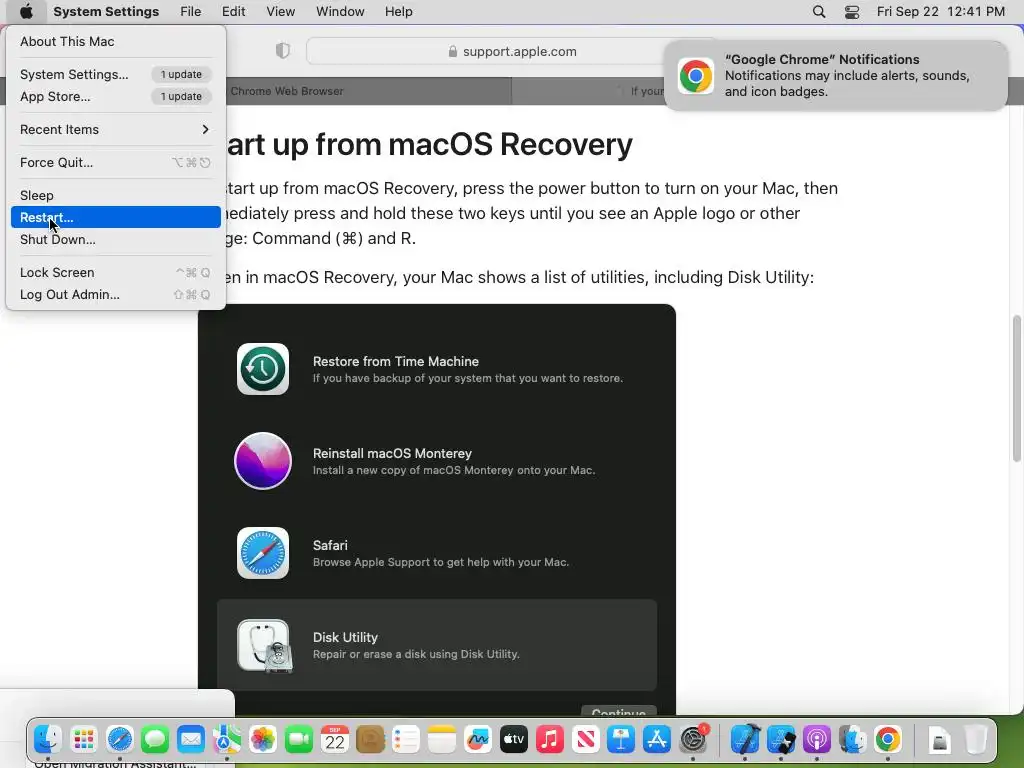The image size is (1024, 768).
Task: Launch Music from the Dock
Action: point(549,739)
